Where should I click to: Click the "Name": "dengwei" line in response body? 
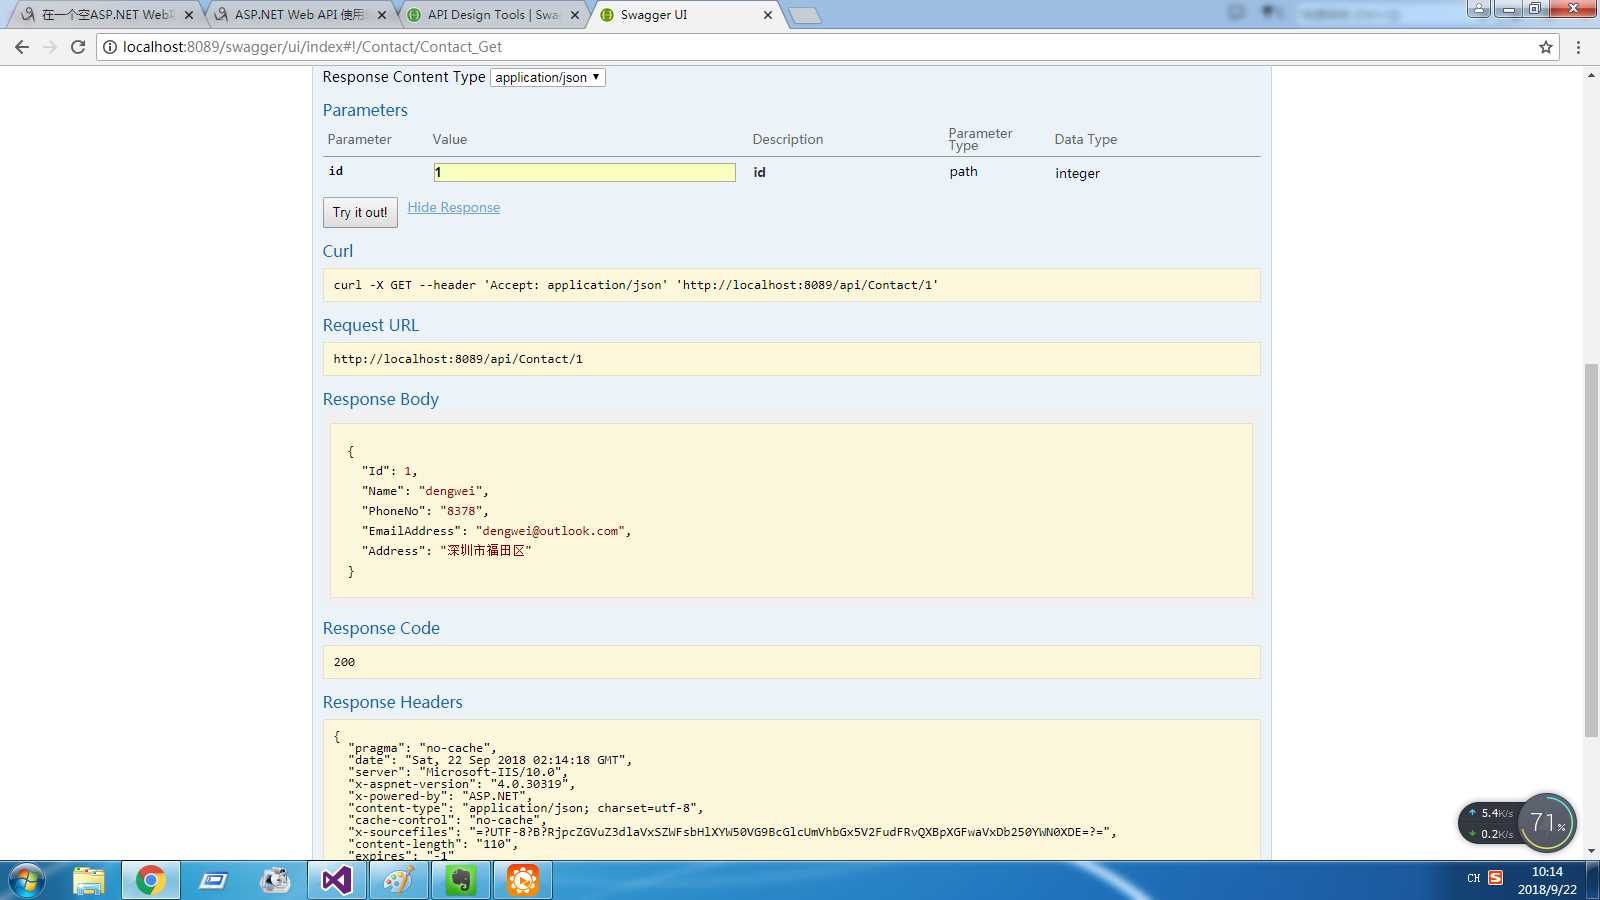[425, 491]
